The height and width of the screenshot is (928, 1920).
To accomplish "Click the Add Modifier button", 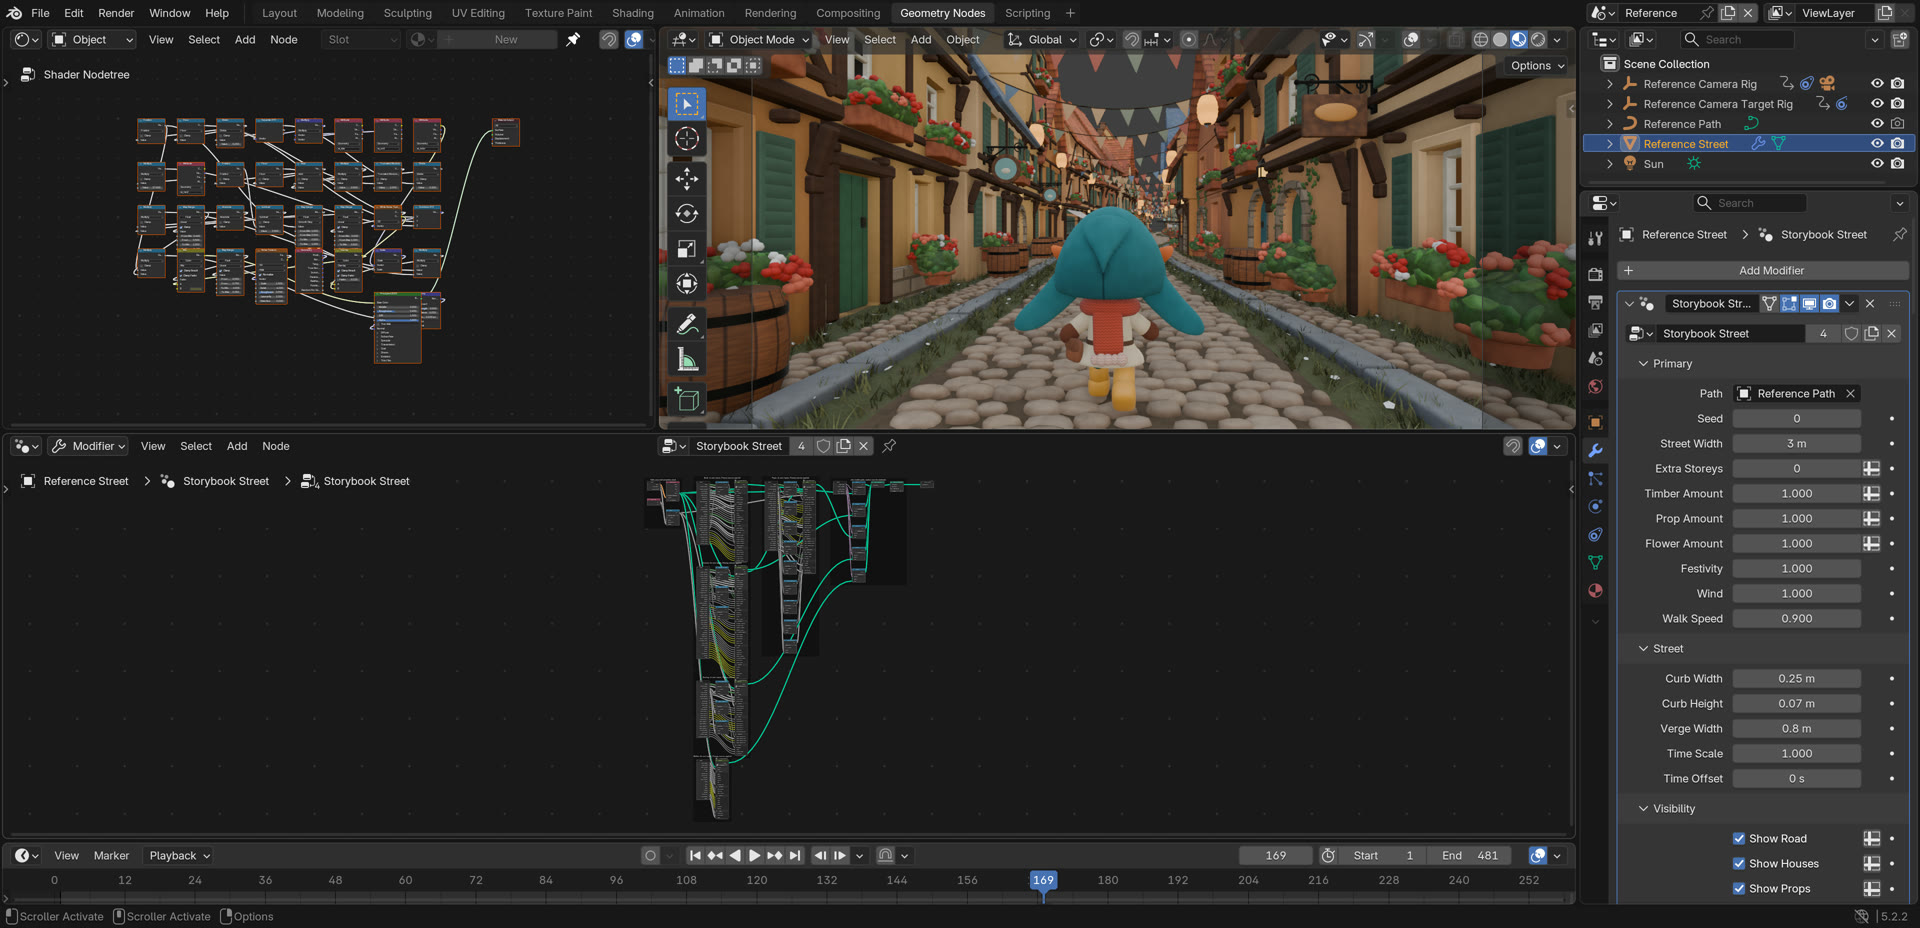I will coord(1763,271).
